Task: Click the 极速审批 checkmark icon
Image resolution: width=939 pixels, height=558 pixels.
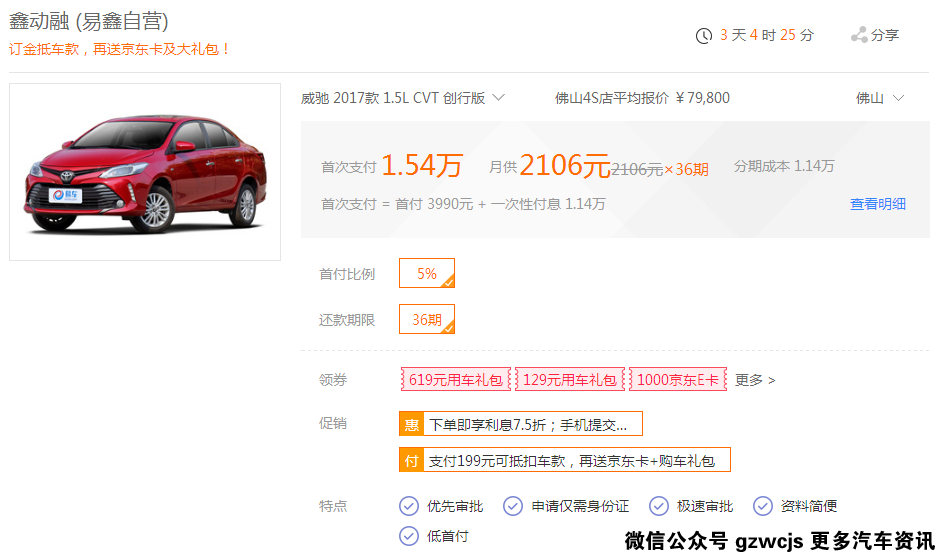Action: (x=659, y=506)
